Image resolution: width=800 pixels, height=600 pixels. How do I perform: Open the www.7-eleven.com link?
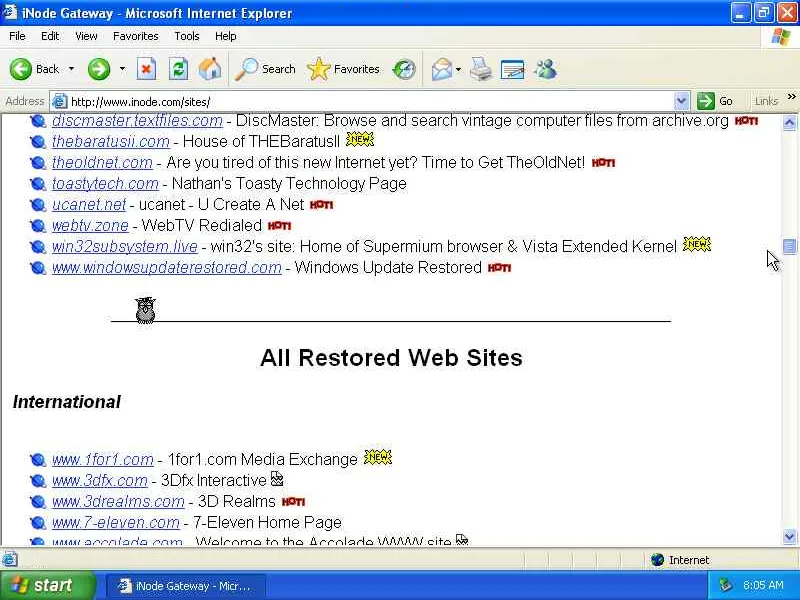pyautogui.click(x=116, y=522)
